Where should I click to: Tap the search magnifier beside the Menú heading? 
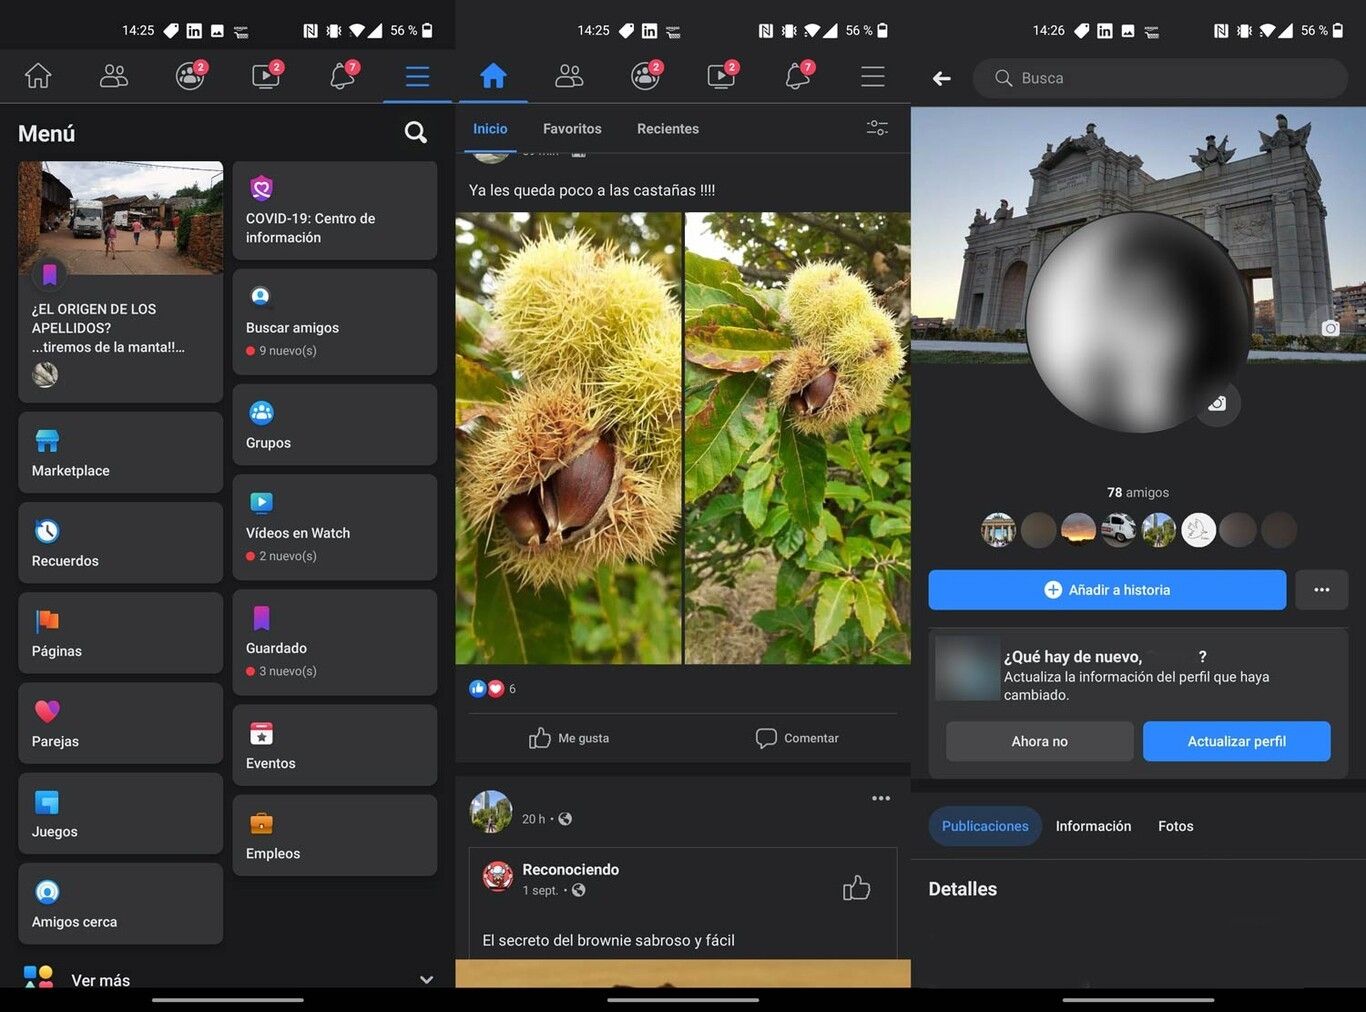415,132
